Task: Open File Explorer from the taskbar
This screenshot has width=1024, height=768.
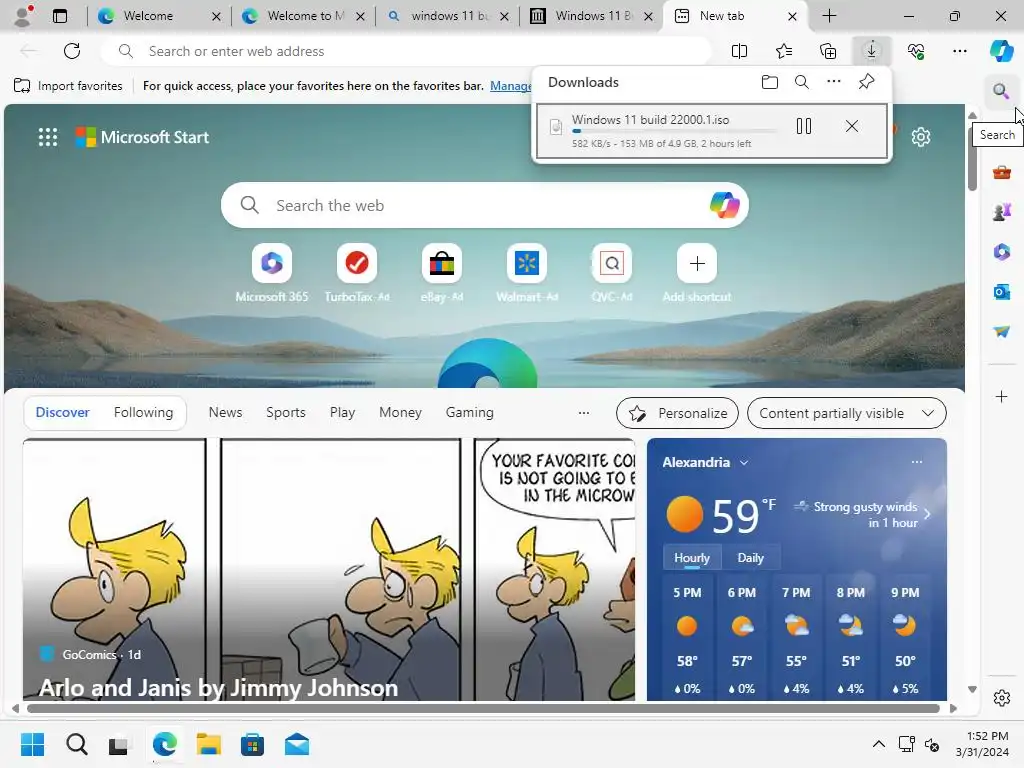Action: click(x=209, y=744)
